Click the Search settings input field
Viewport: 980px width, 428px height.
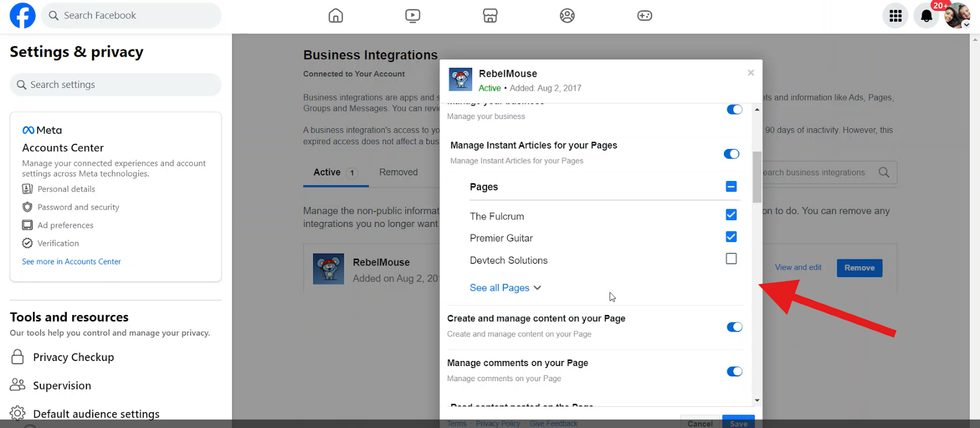tap(114, 85)
